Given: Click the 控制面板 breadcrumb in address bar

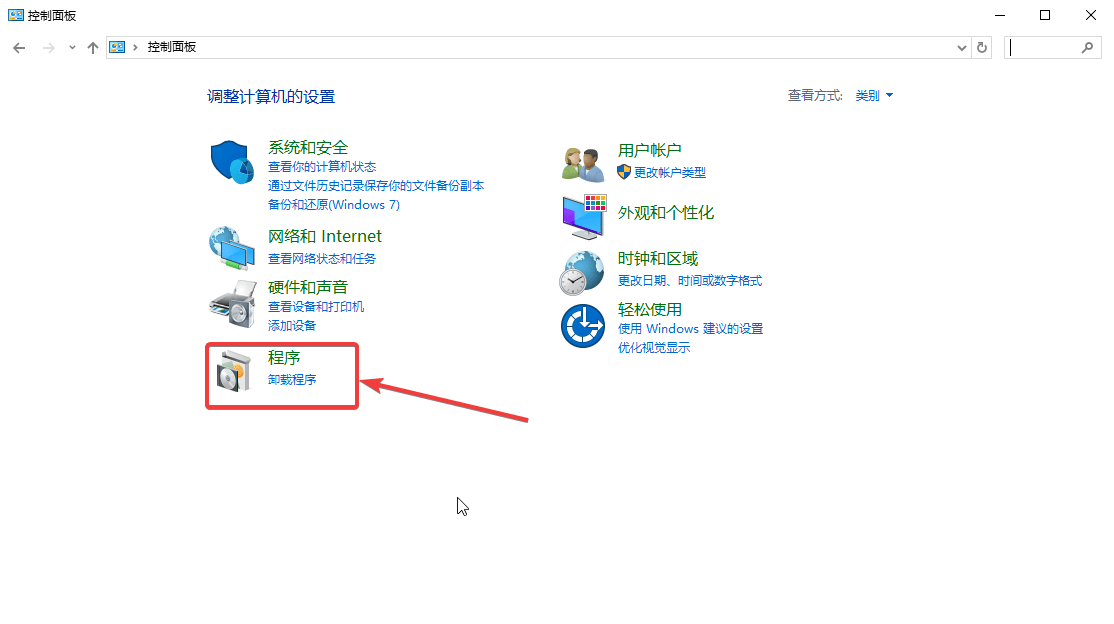Looking at the screenshot, I should pyautogui.click(x=172, y=47).
